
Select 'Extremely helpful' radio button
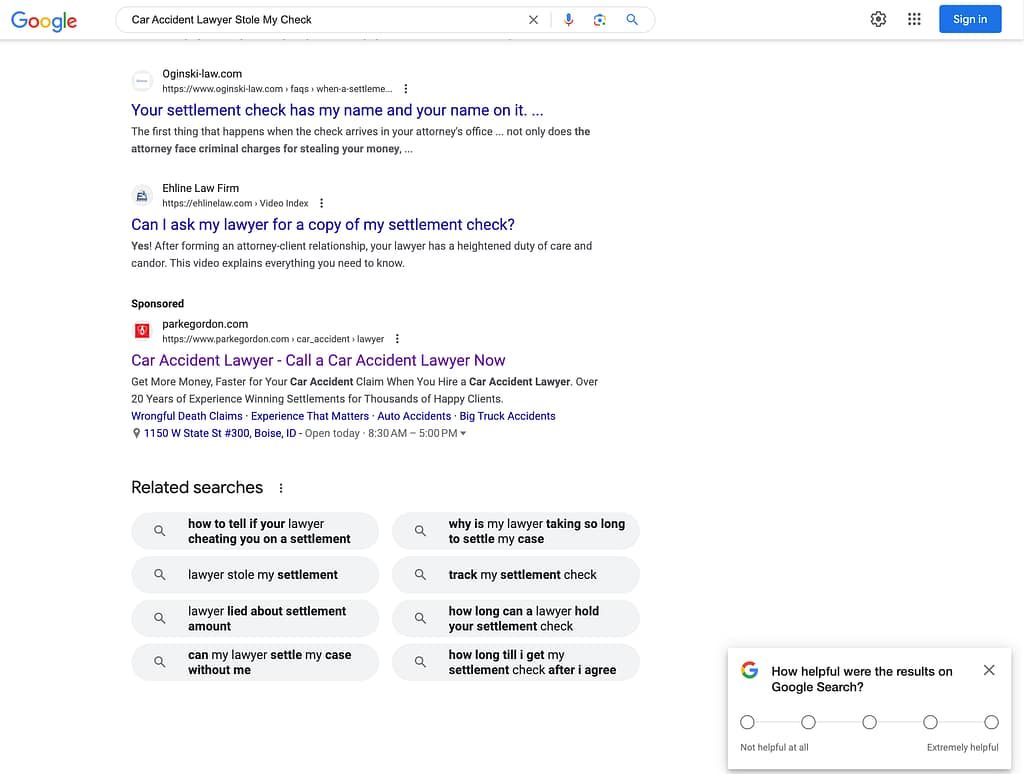pos(991,722)
